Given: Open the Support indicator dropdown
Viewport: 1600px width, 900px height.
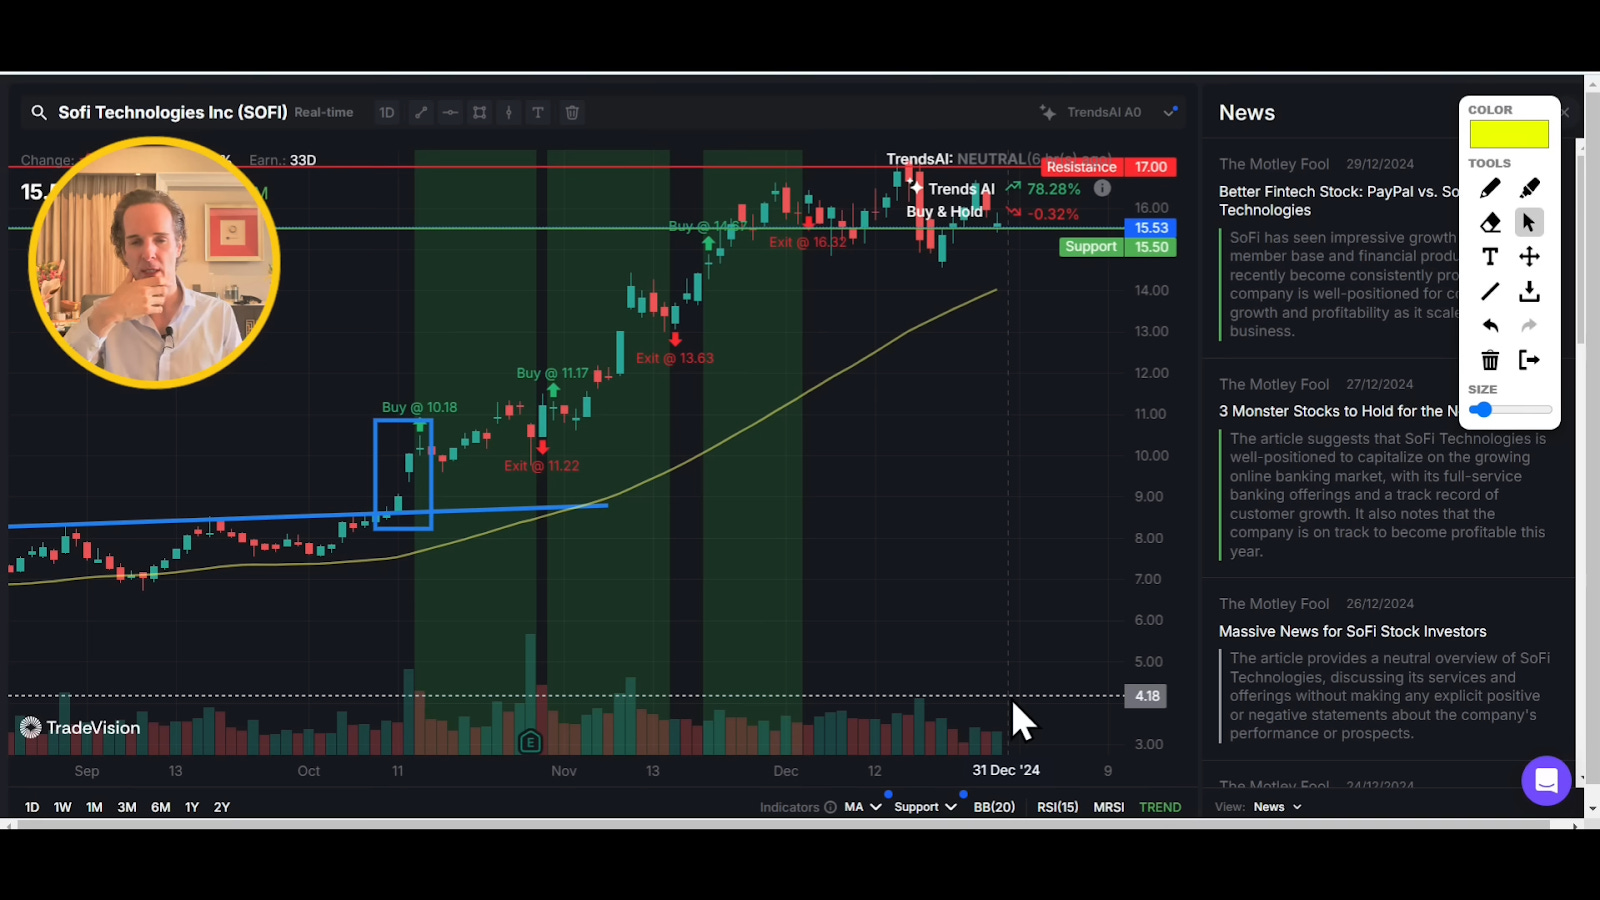Looking at the screenshot, I should (925, 807).
